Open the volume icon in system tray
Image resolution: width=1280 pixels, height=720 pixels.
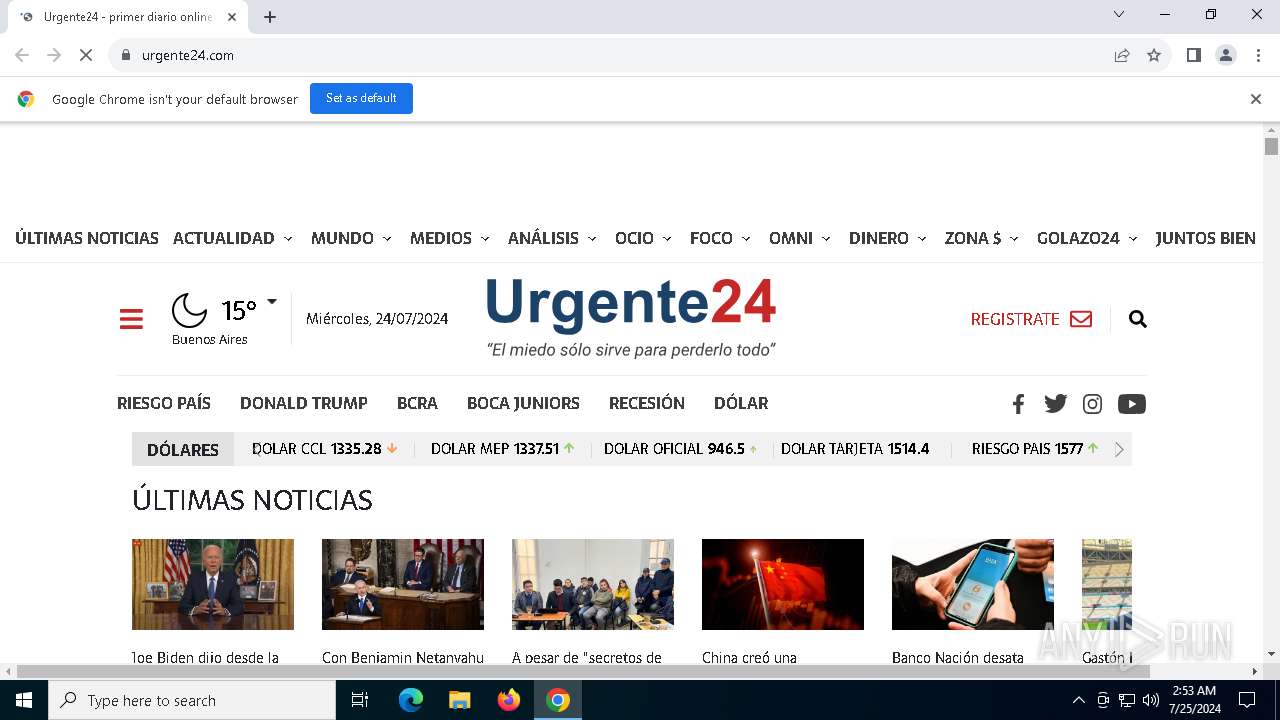point(1150,700)
